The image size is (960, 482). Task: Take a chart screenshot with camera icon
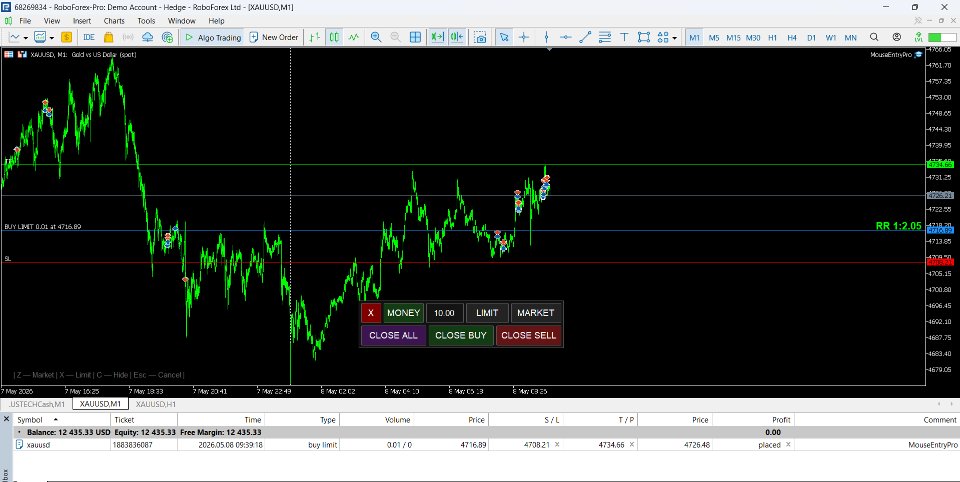point(481,37)
